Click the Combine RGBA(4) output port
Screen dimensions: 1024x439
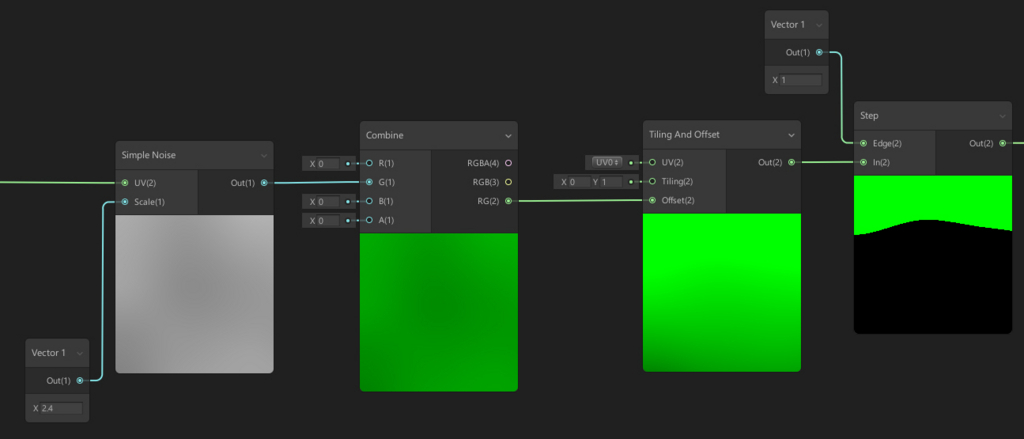tap(509, 163)
